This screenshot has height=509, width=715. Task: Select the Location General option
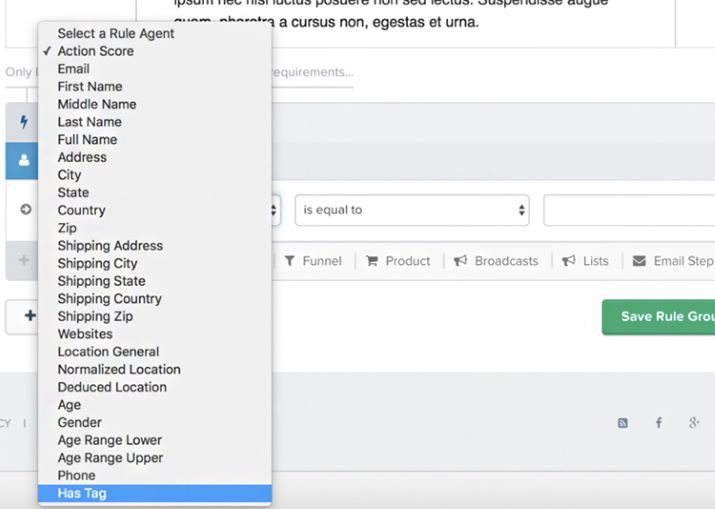[155, 352]
